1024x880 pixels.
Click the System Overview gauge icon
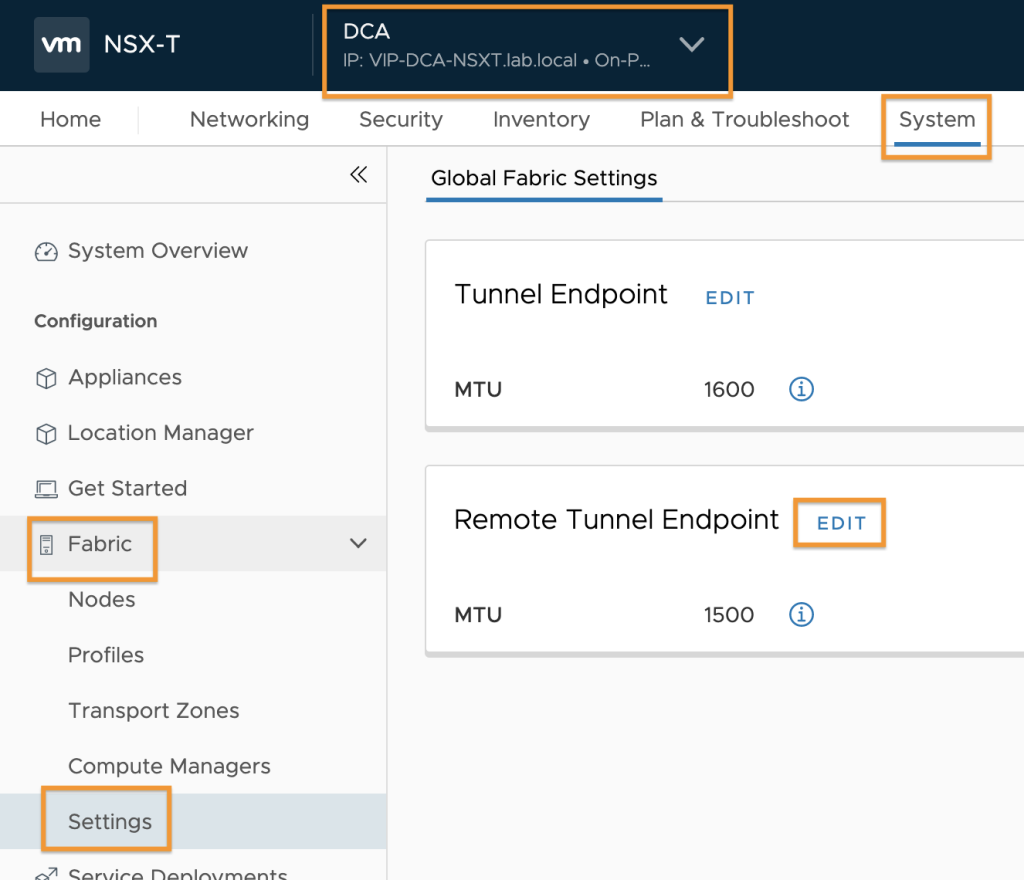(46, 251)
